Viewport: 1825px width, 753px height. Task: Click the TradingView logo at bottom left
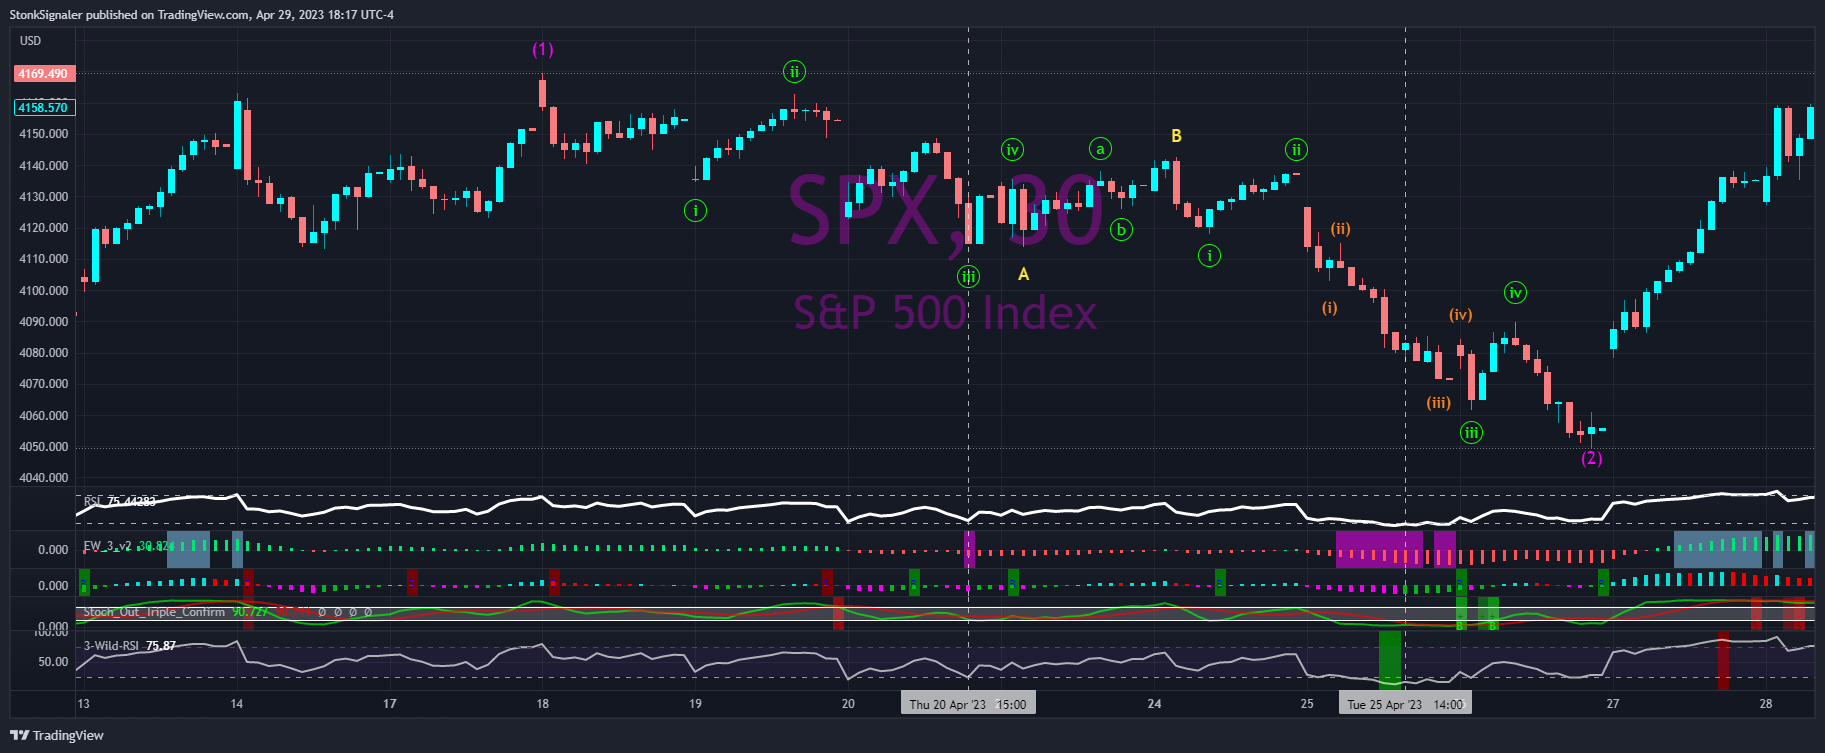[x=57, y=735]
